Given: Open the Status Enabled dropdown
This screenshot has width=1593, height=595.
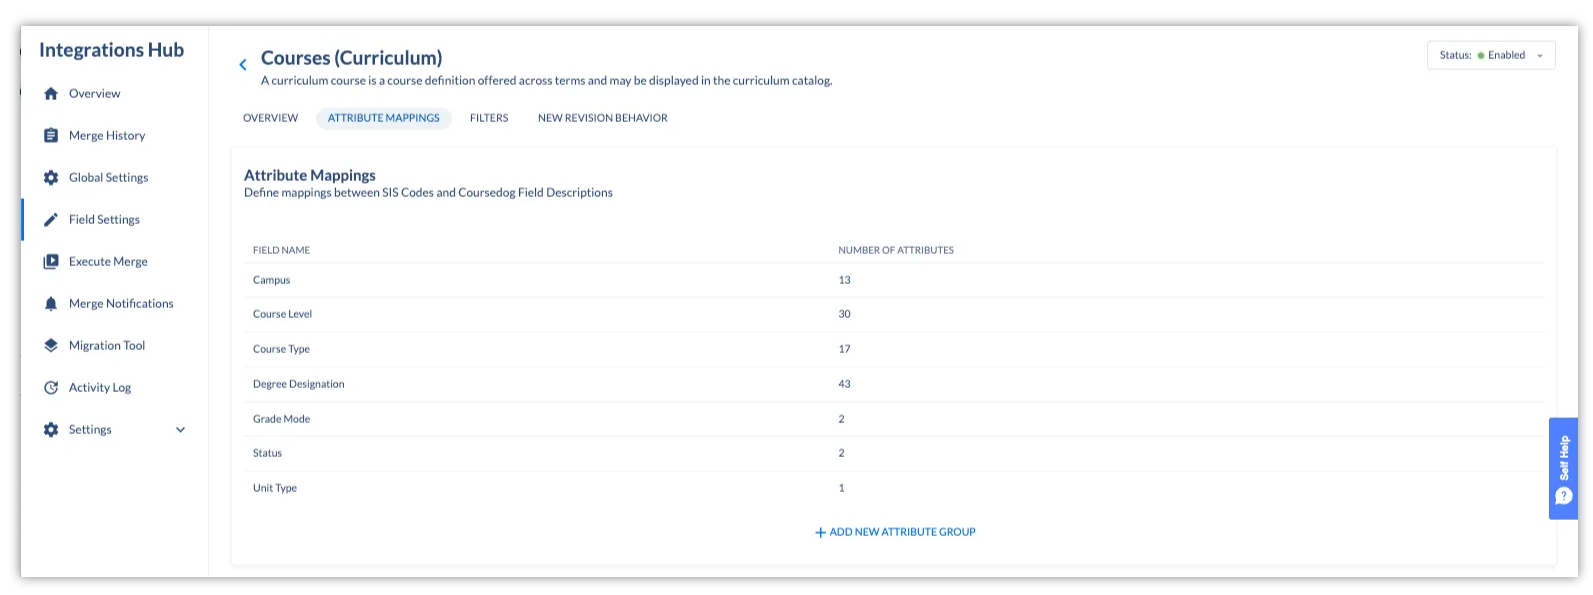Looking at the screenshot, I should 1491,55.
